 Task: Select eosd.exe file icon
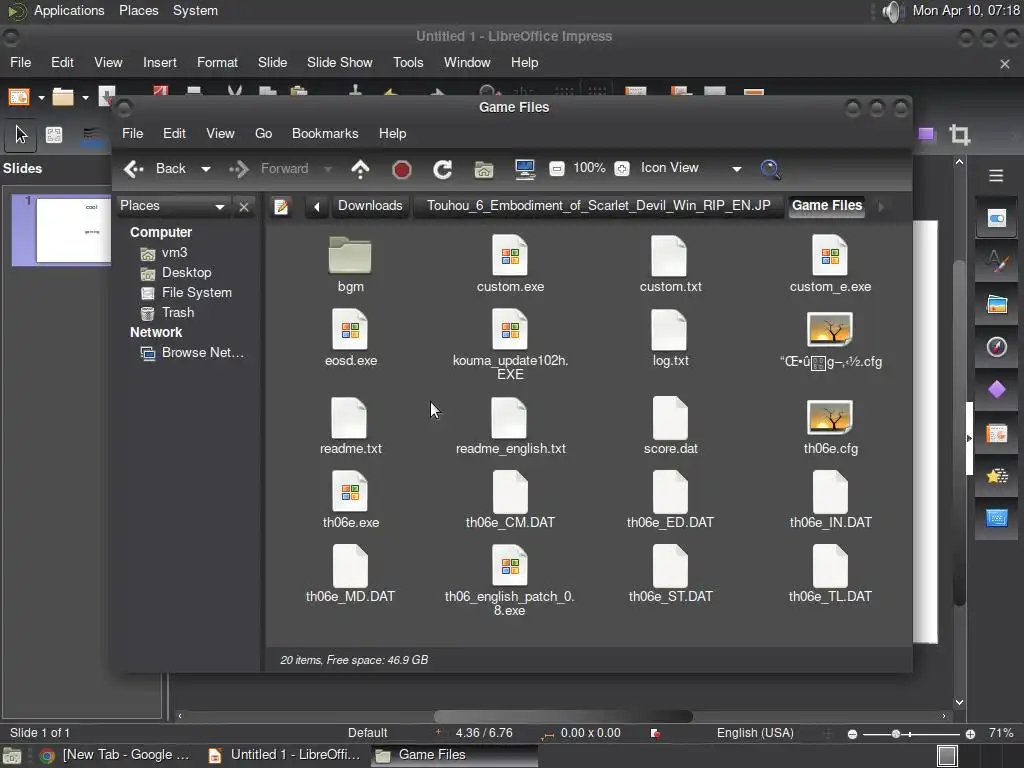point(350,328)
